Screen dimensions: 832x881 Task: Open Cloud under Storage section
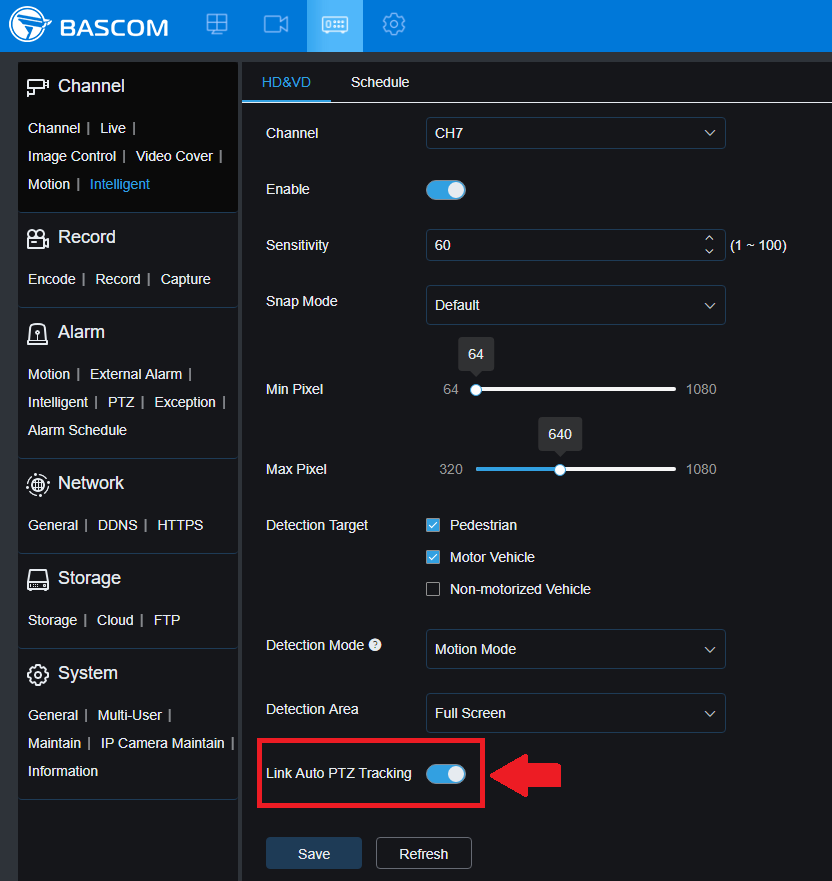pos(115,620)
